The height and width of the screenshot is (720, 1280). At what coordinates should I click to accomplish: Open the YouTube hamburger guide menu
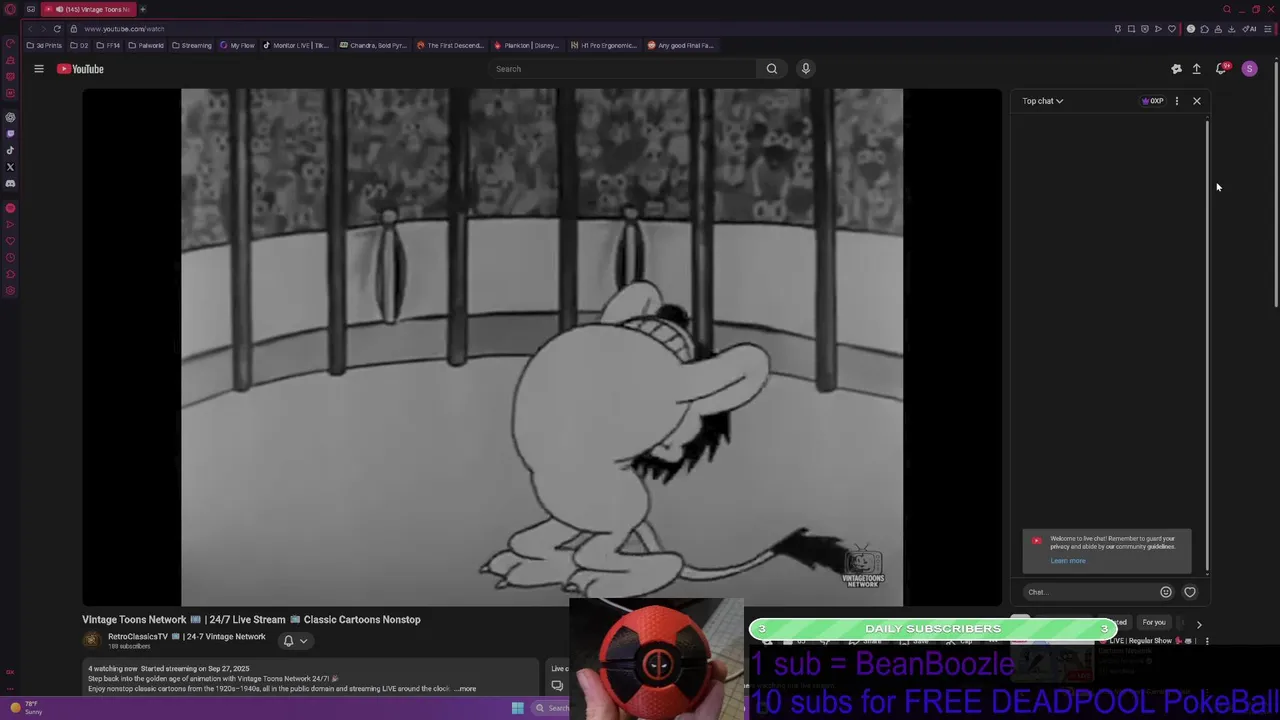(39, 69)
